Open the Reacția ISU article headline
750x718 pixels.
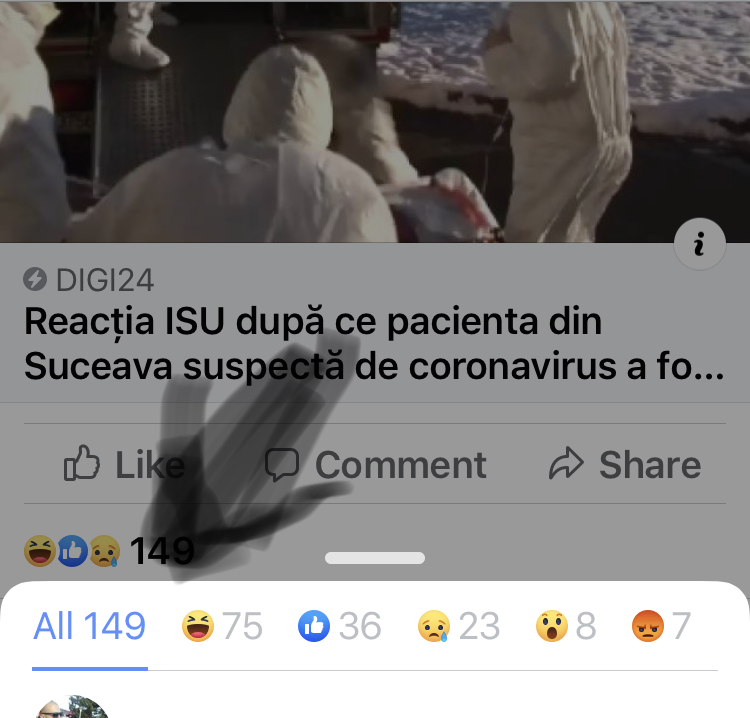tap(374, 344)
